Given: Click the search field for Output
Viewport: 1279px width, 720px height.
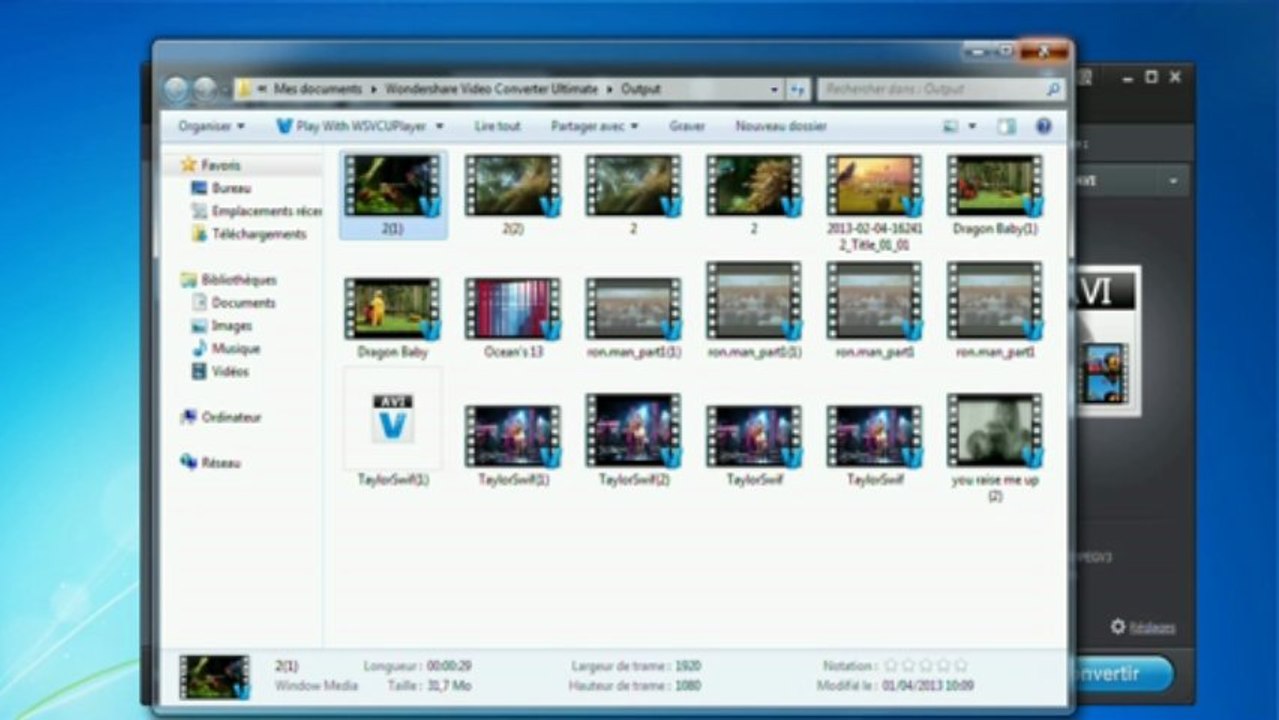Looking at the screenshot, I should pos(940,89).
